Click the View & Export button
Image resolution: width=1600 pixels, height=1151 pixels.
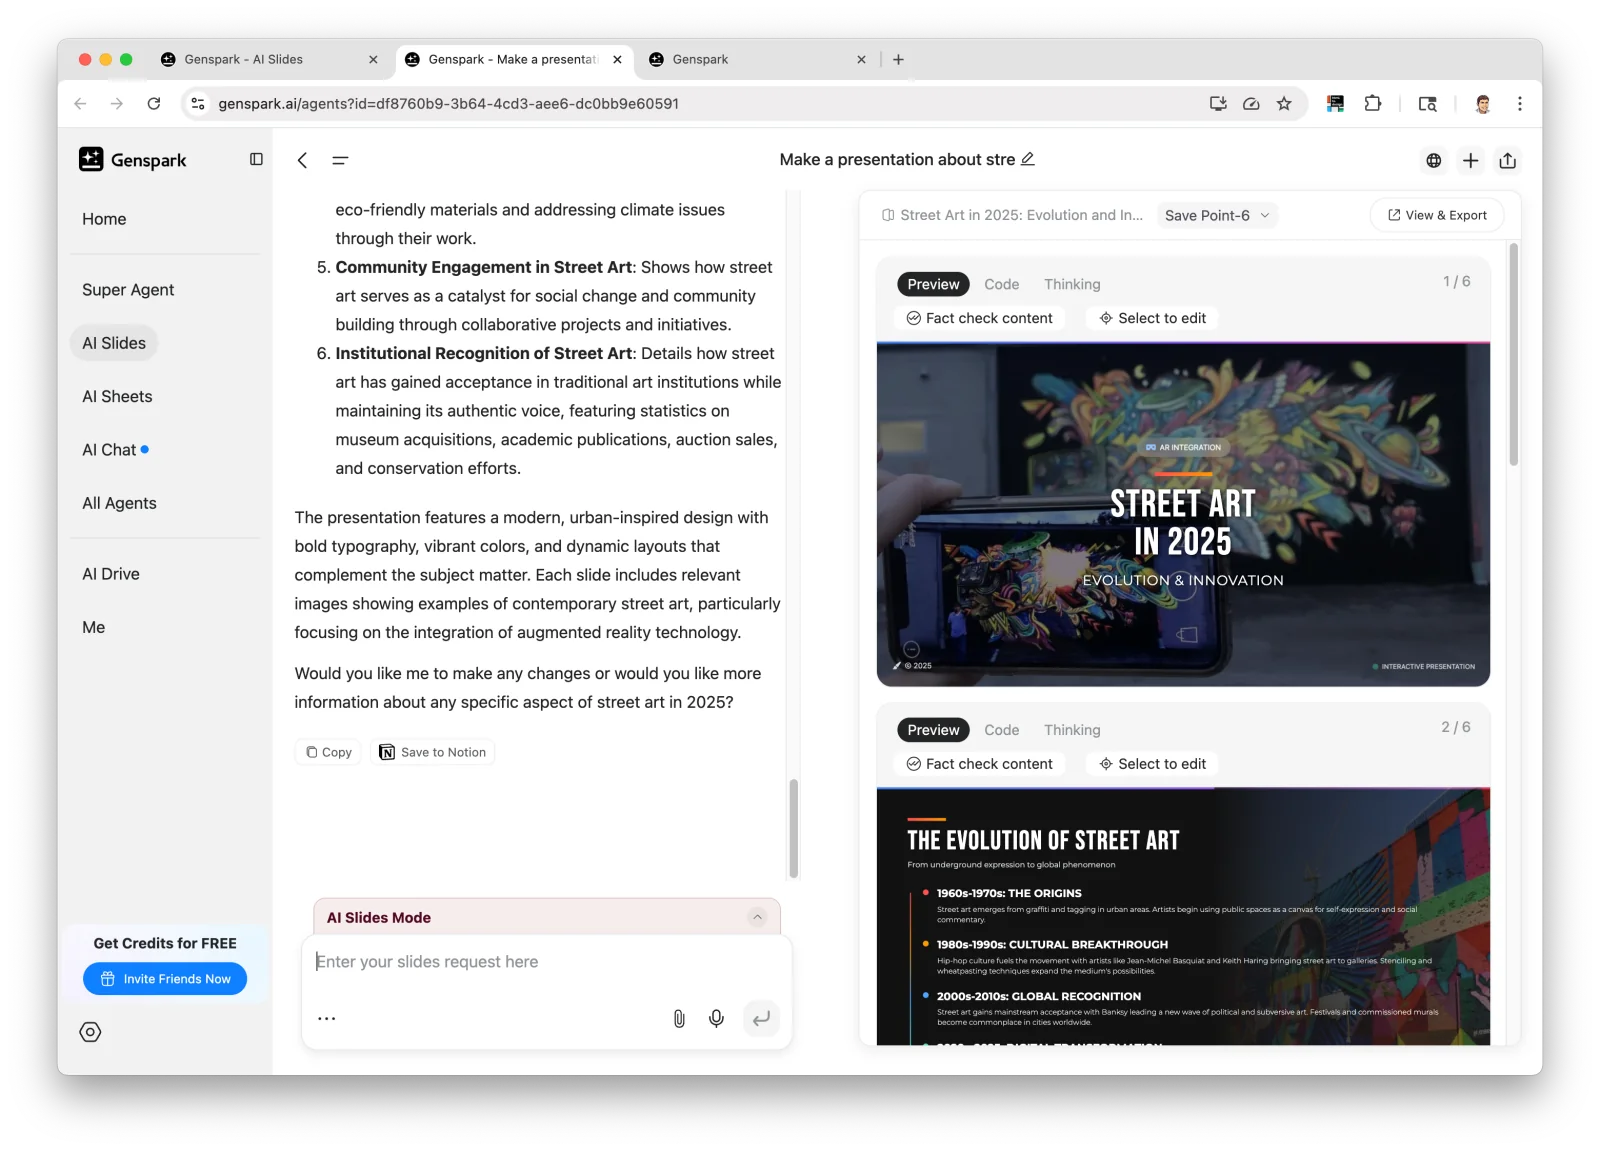click(1436, 215)
